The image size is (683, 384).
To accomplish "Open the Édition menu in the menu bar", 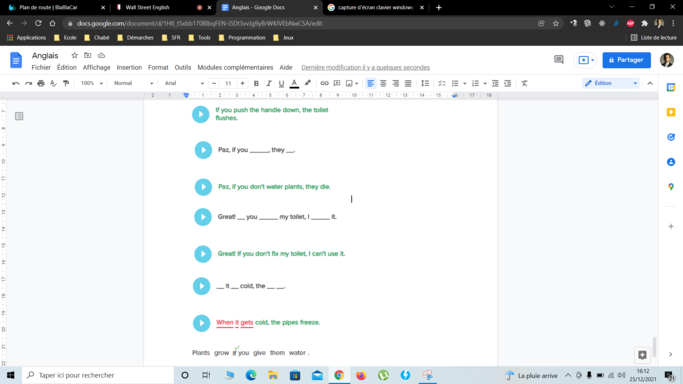I will pyautogui.click(x=67, y=67).
